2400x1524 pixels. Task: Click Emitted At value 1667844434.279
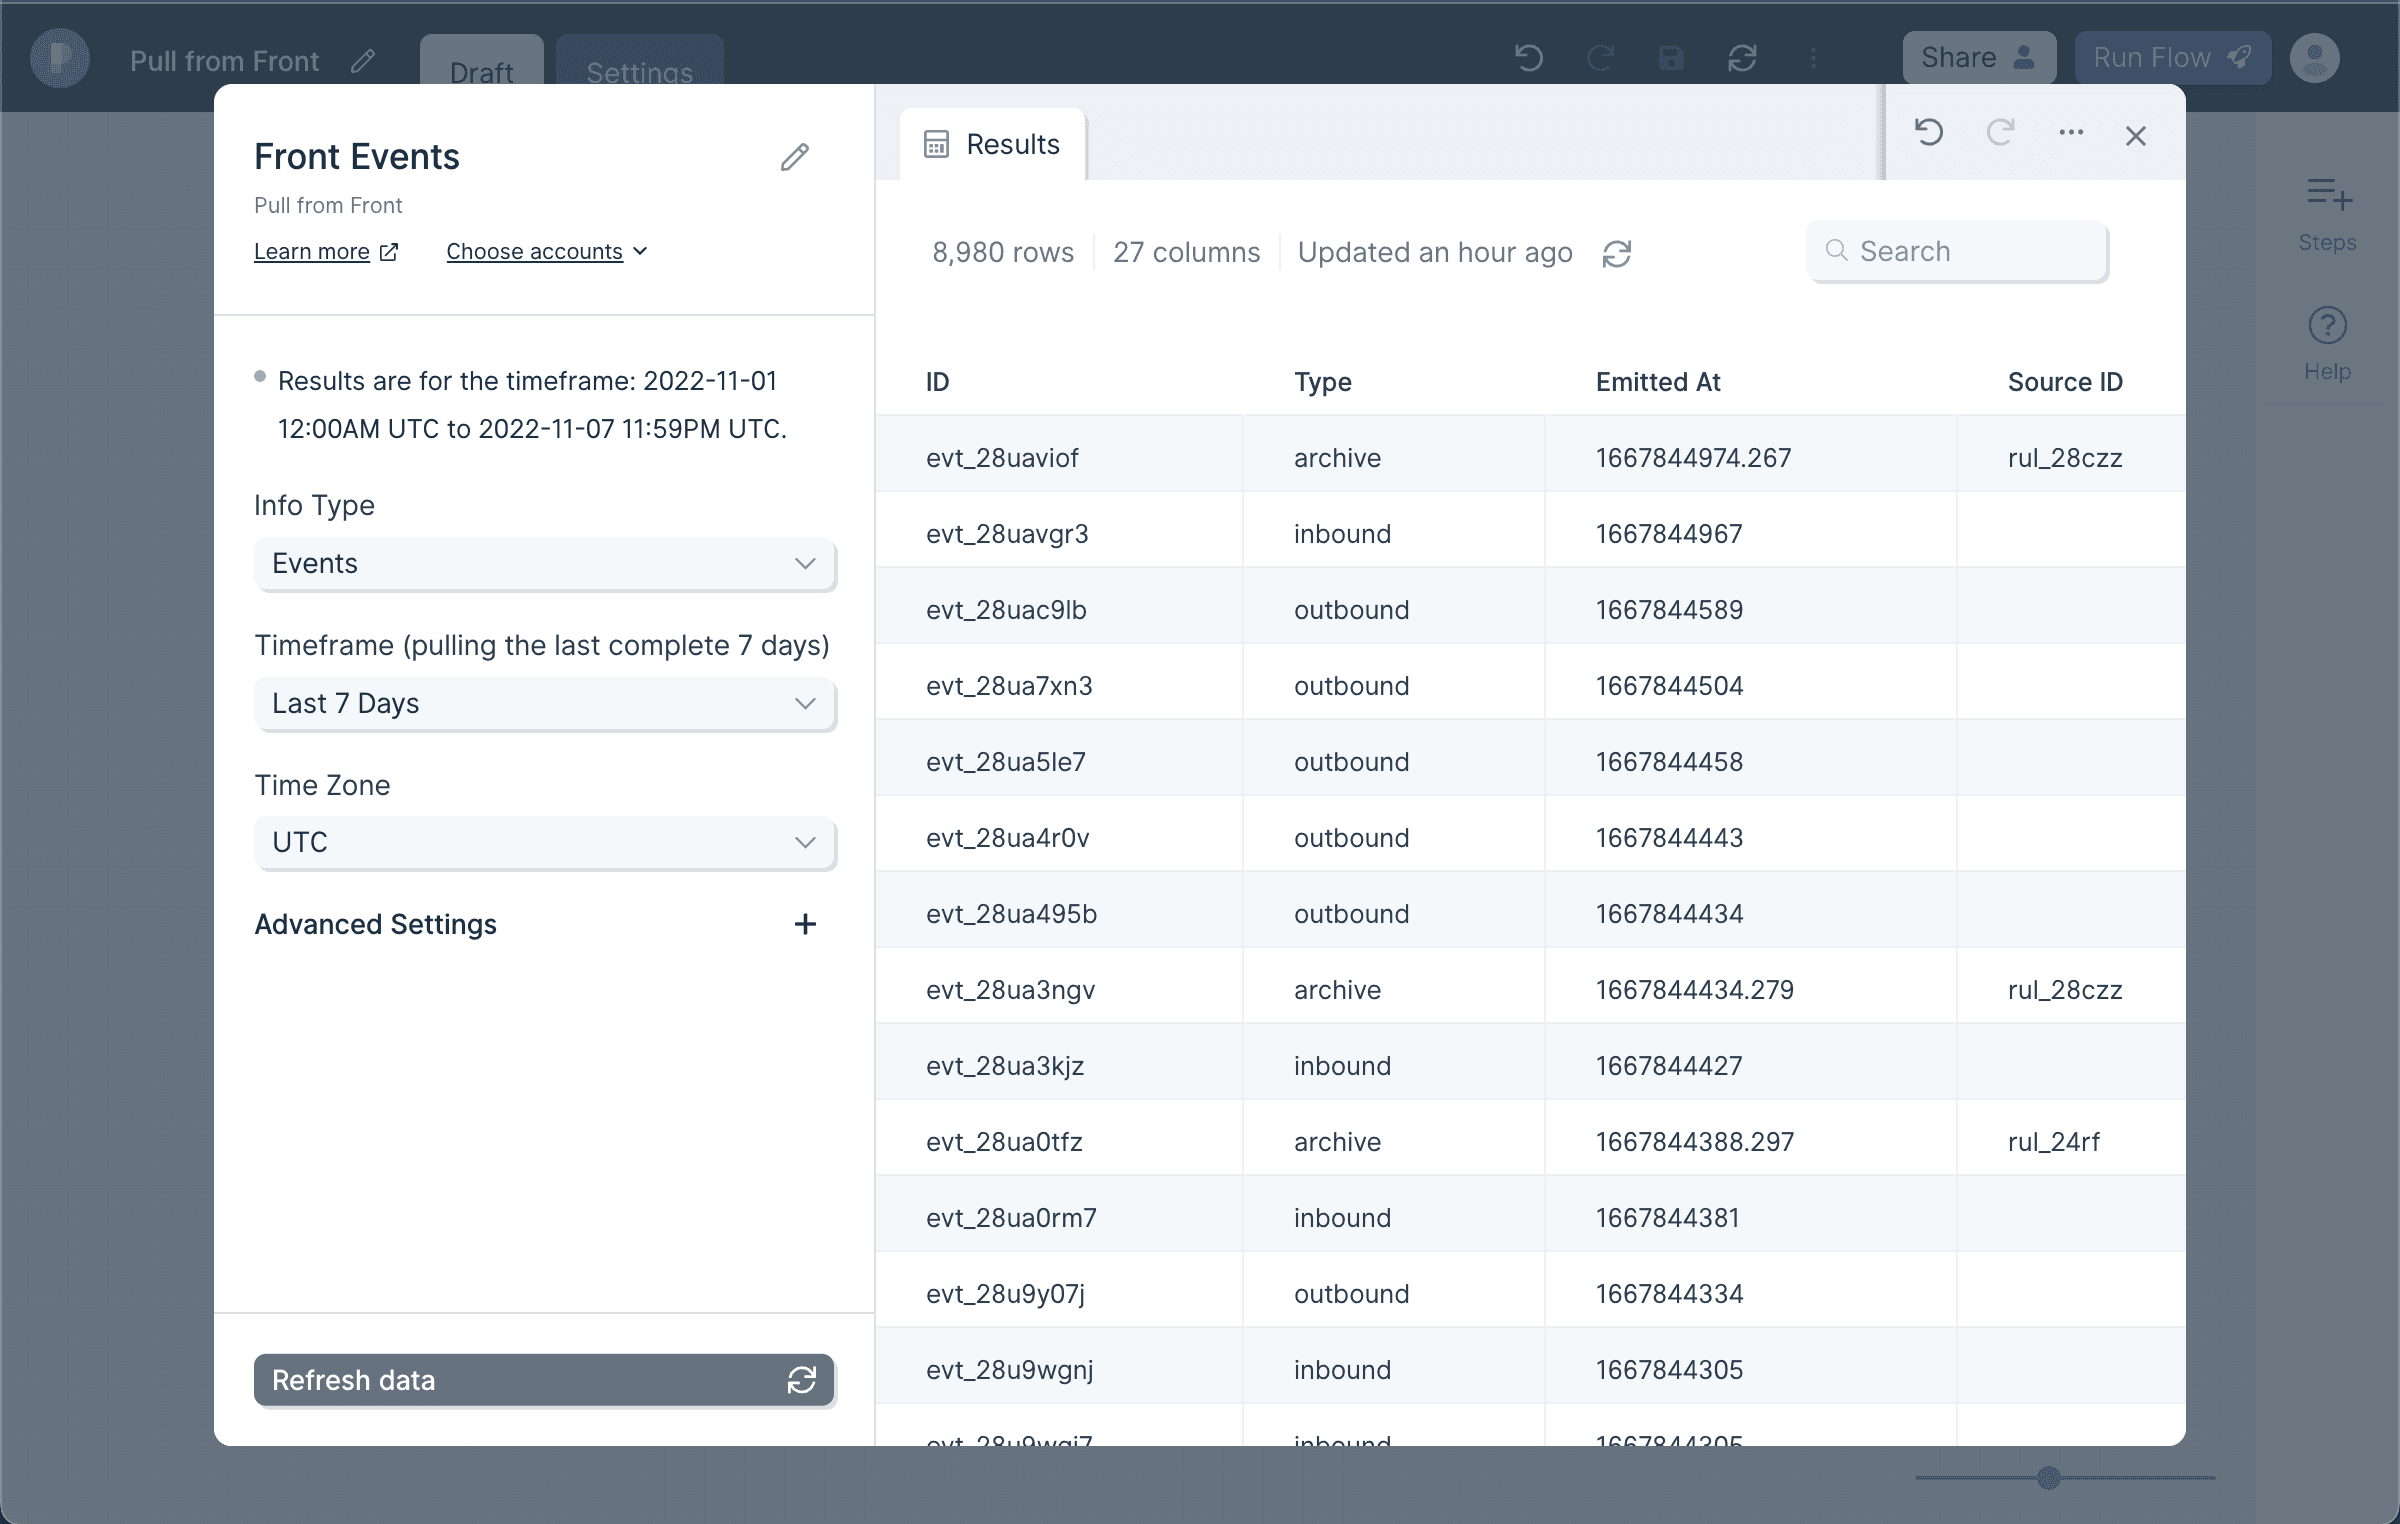pyautogui.click(x=1695, y=990)
